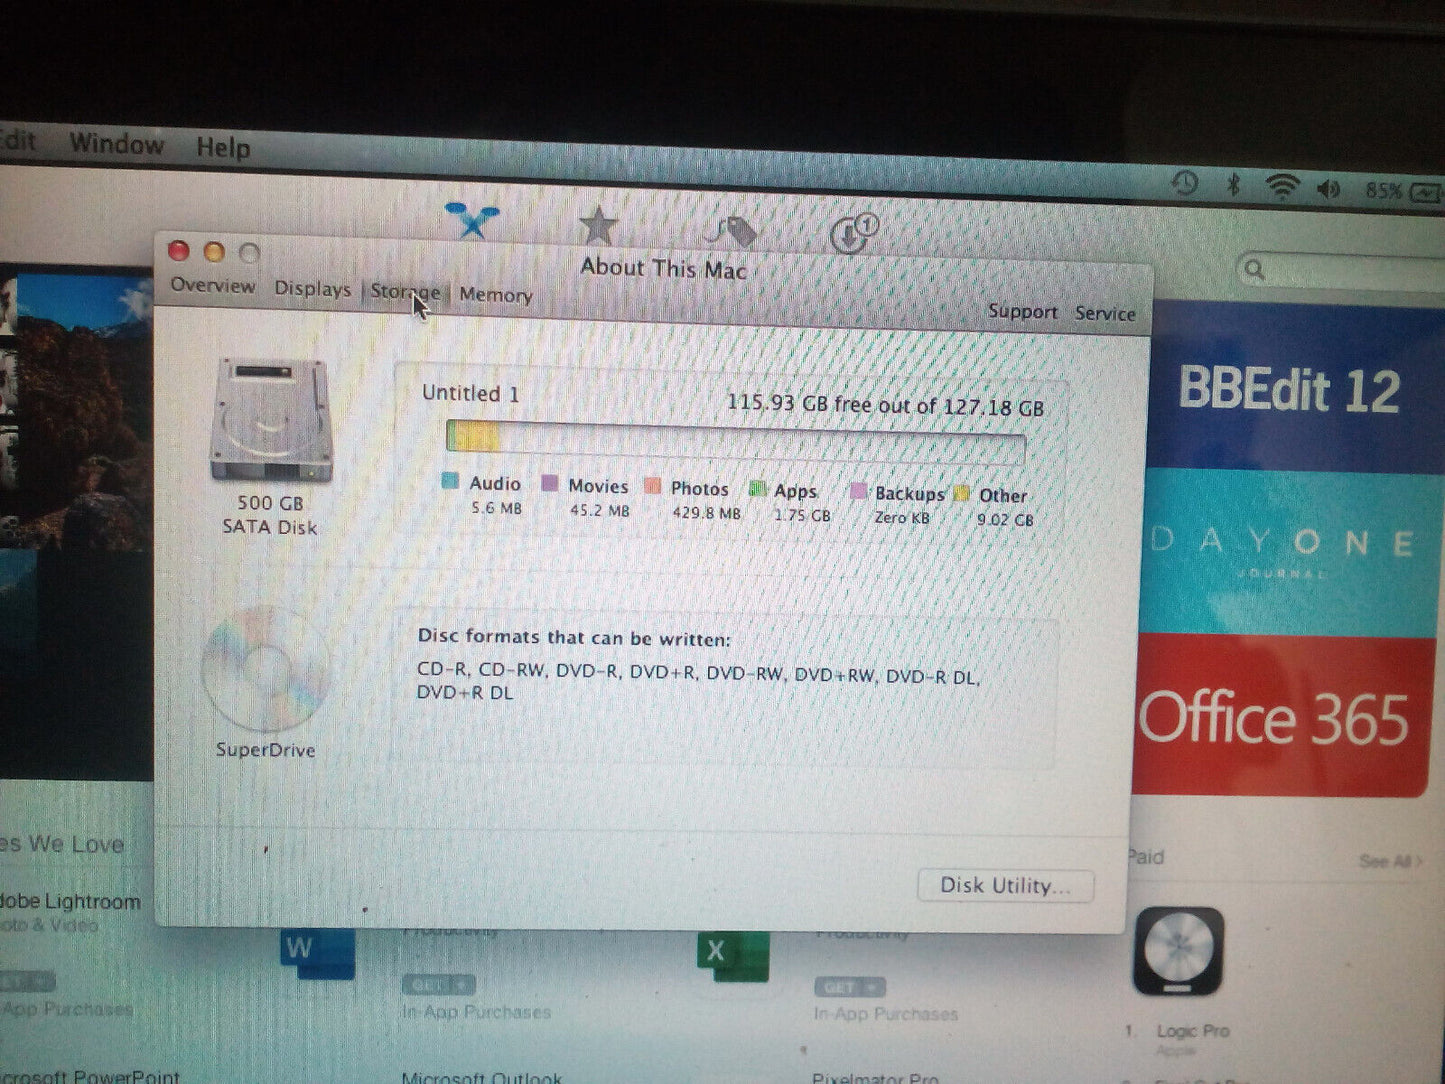Click the App Store search field
This screenshot has width=1445, height=1084.
click(x=1340, y=271)
